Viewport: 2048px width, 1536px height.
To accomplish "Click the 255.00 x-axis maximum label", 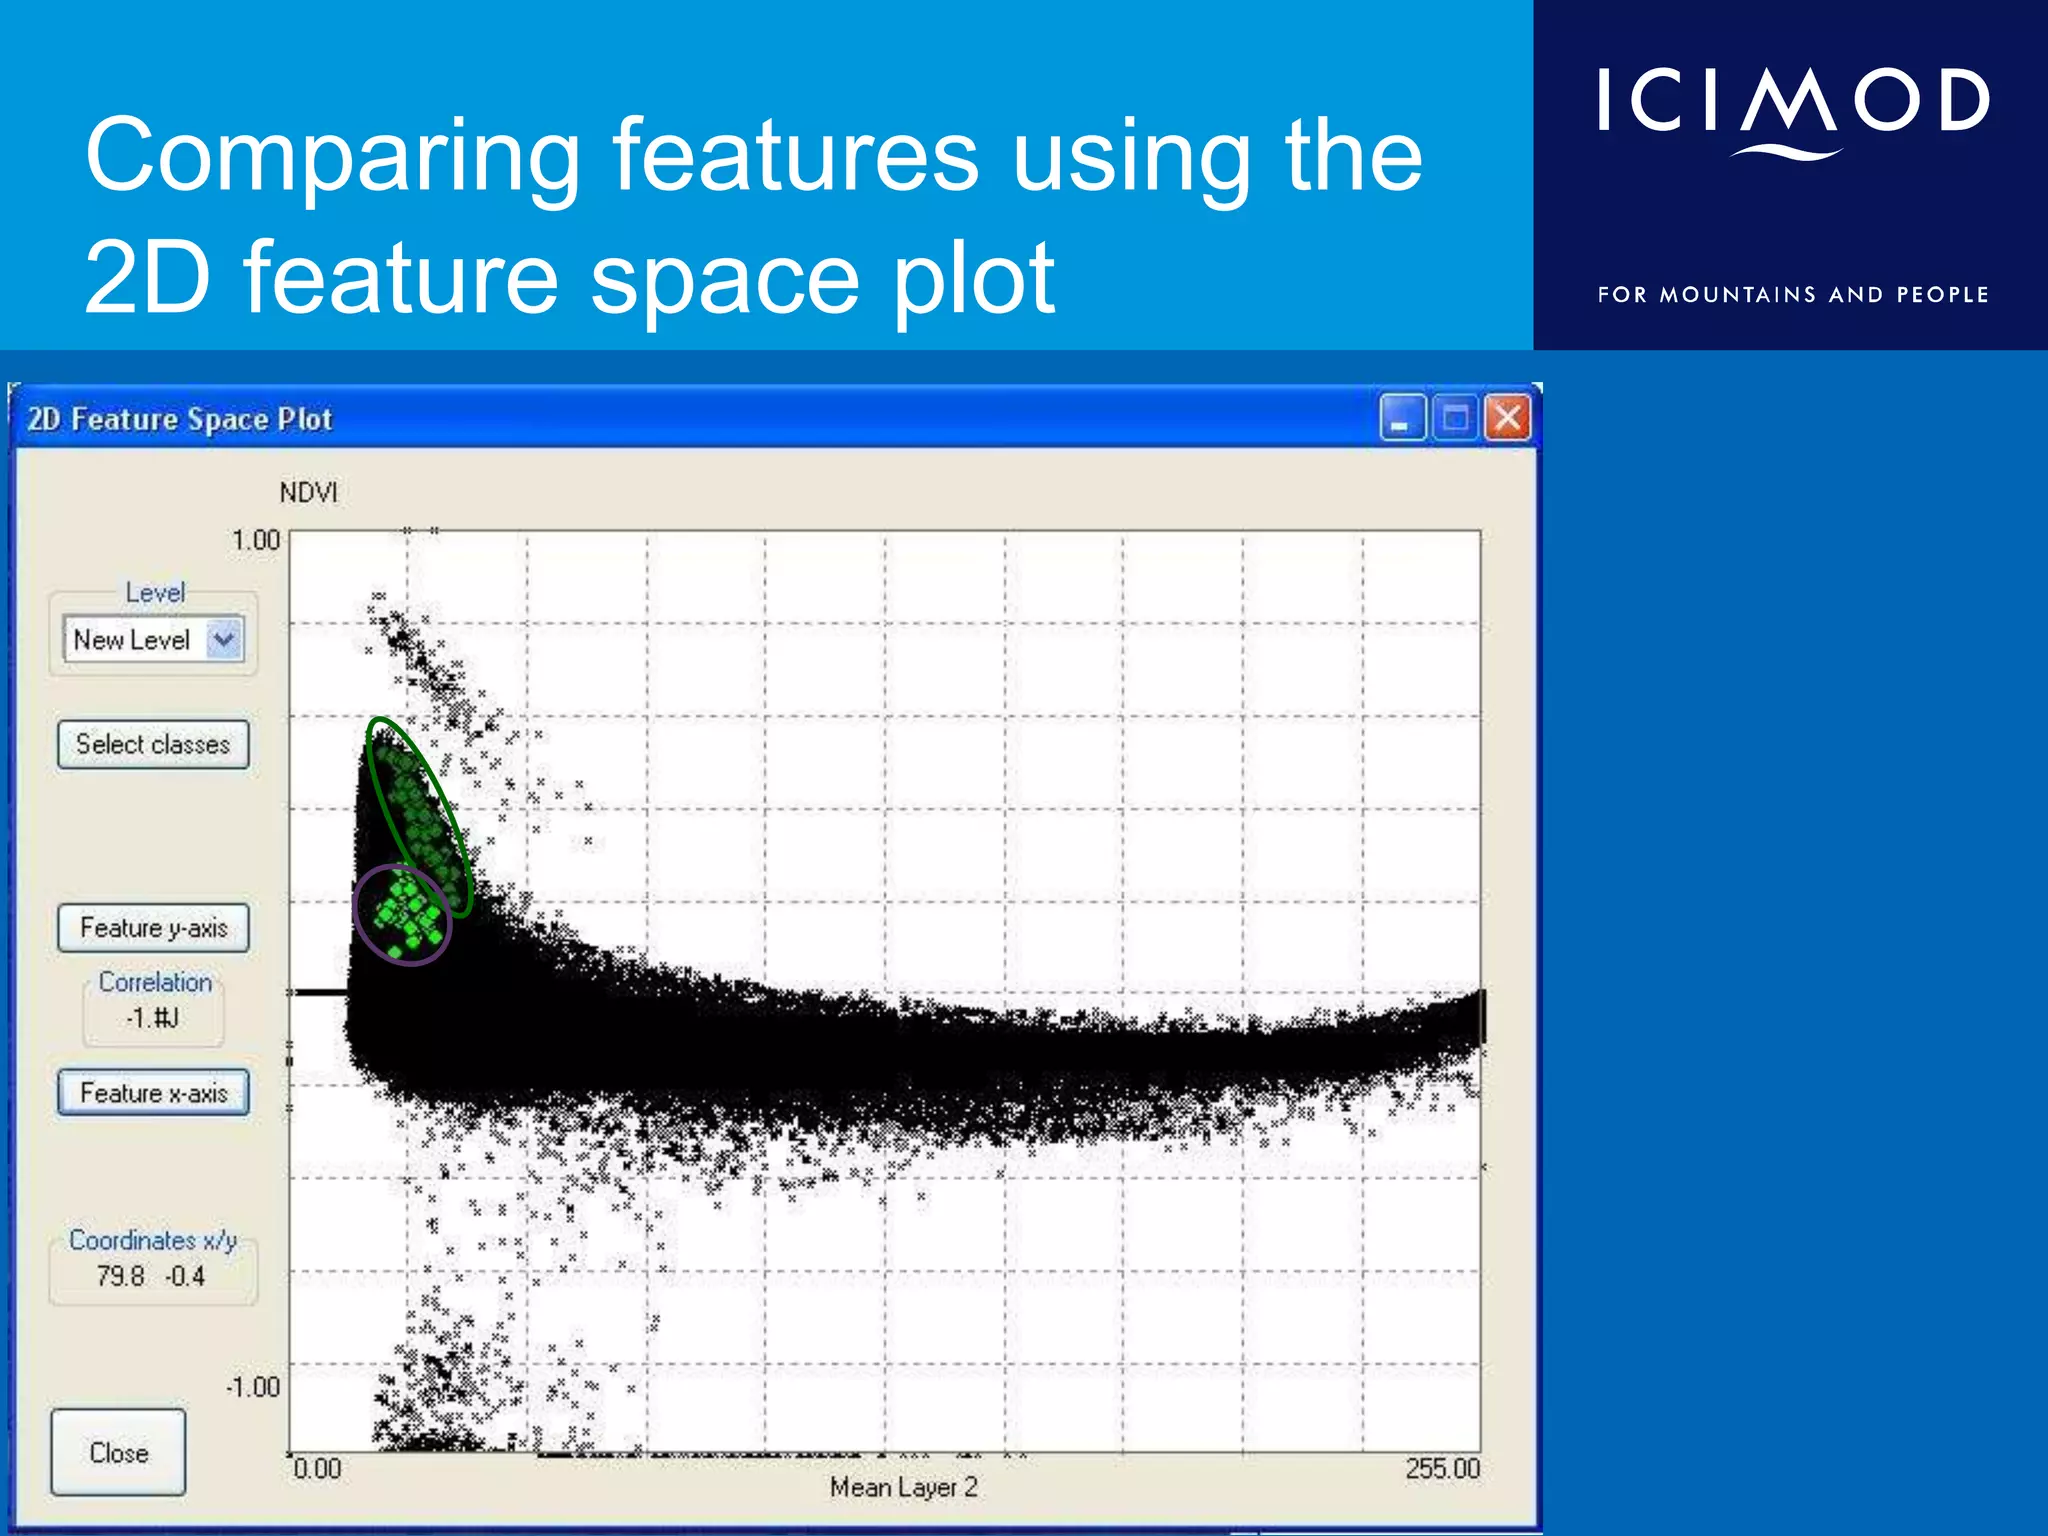I will click(1441, 1469).
